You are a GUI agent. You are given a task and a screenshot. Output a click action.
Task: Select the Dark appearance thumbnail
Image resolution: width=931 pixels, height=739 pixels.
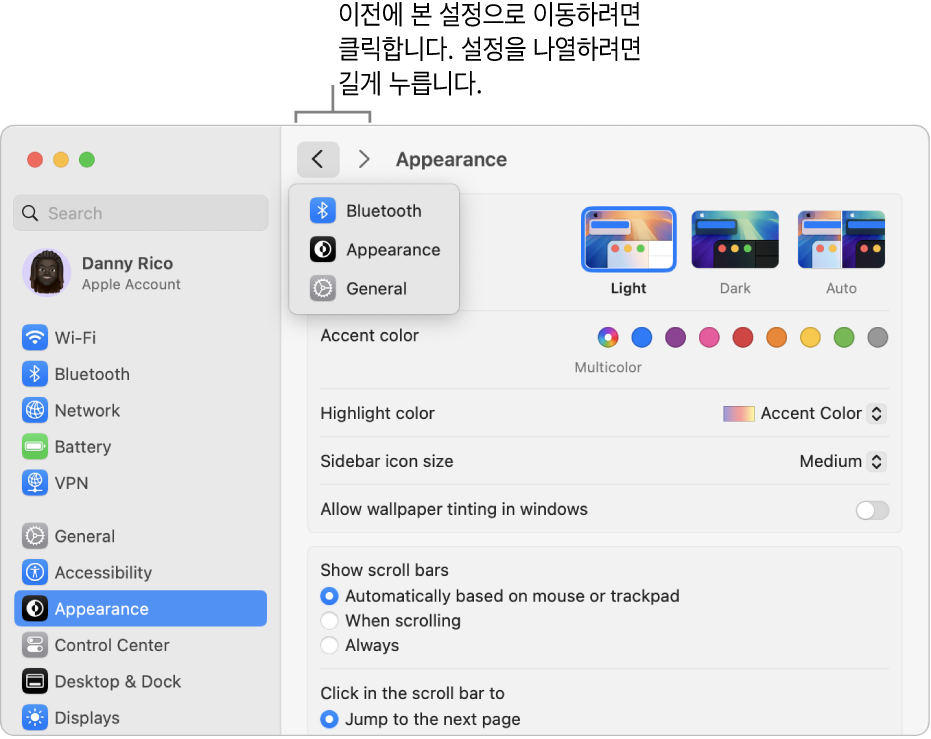735,239
